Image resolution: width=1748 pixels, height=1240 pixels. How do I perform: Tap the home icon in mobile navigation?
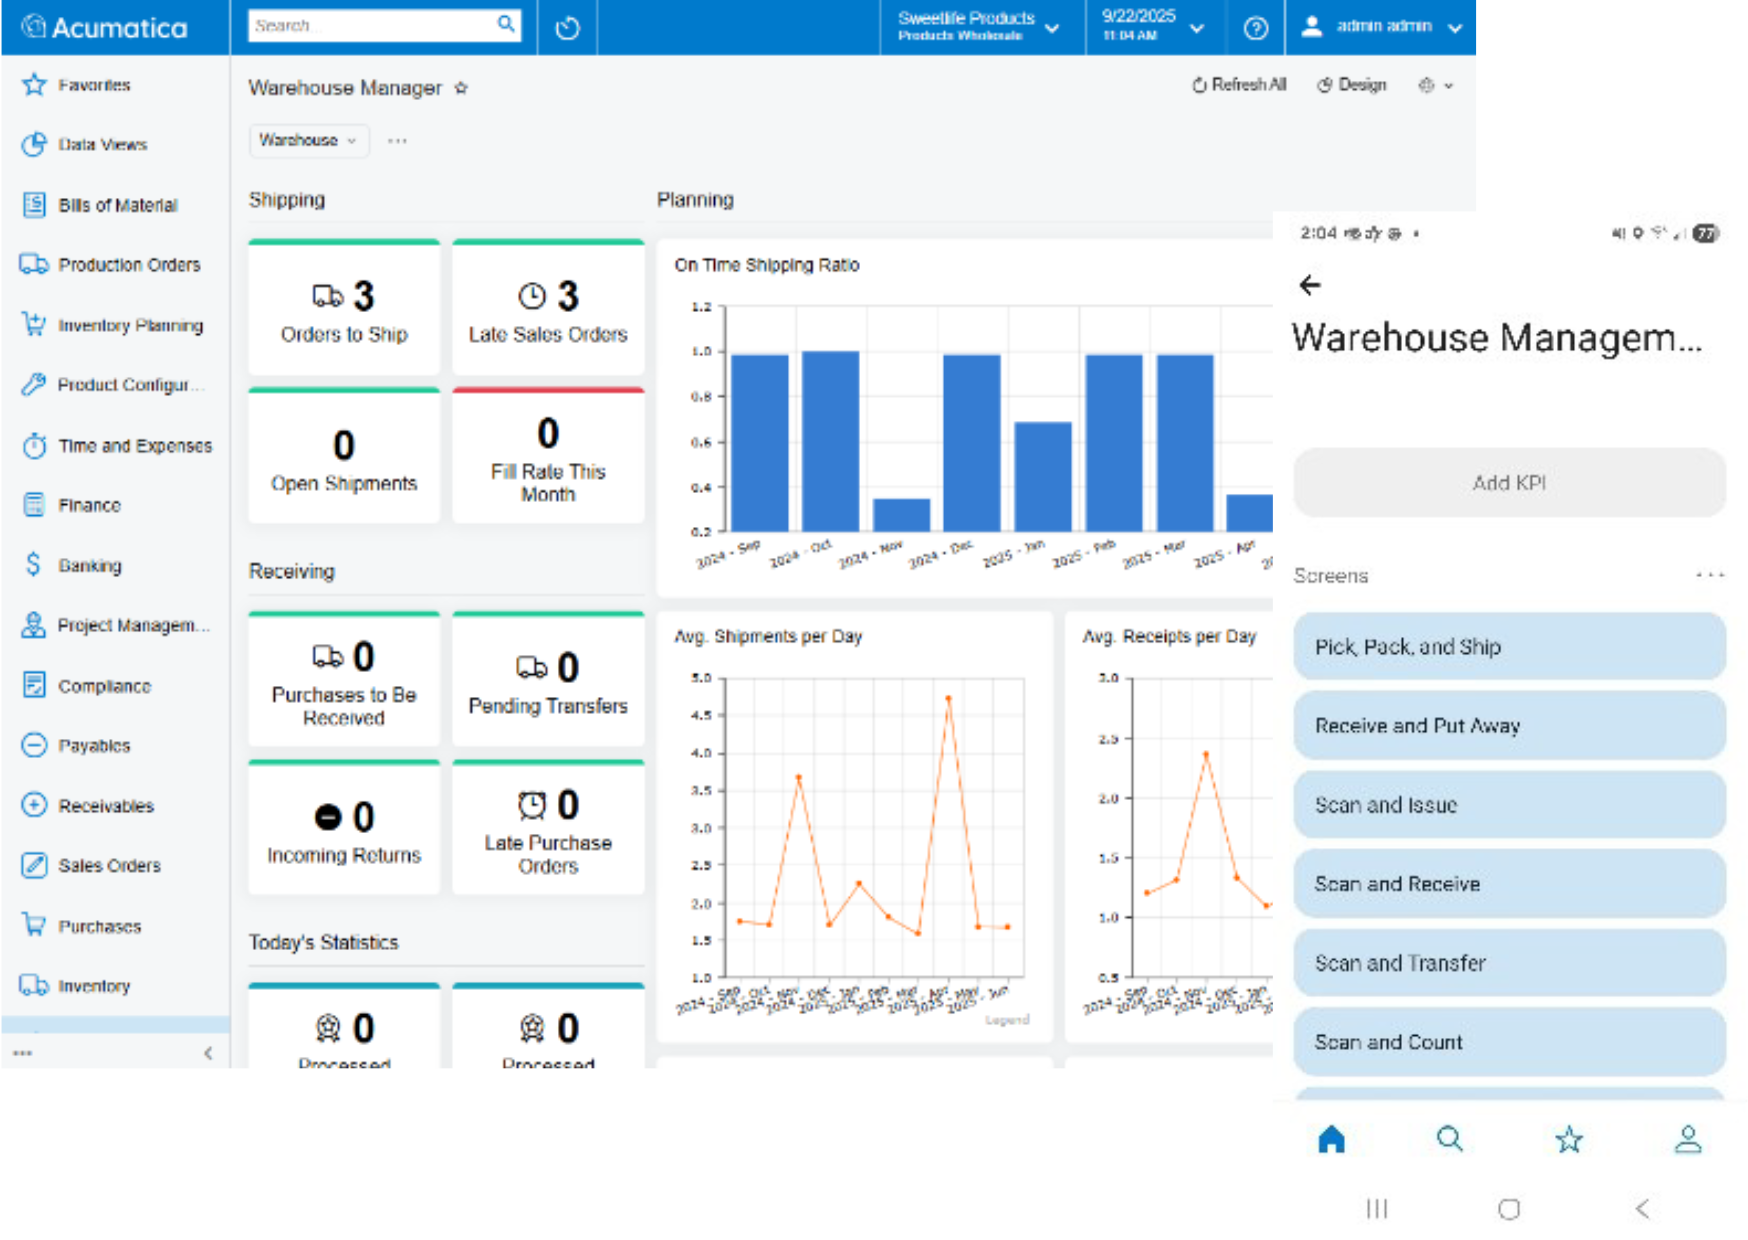coord(1331,1139)
